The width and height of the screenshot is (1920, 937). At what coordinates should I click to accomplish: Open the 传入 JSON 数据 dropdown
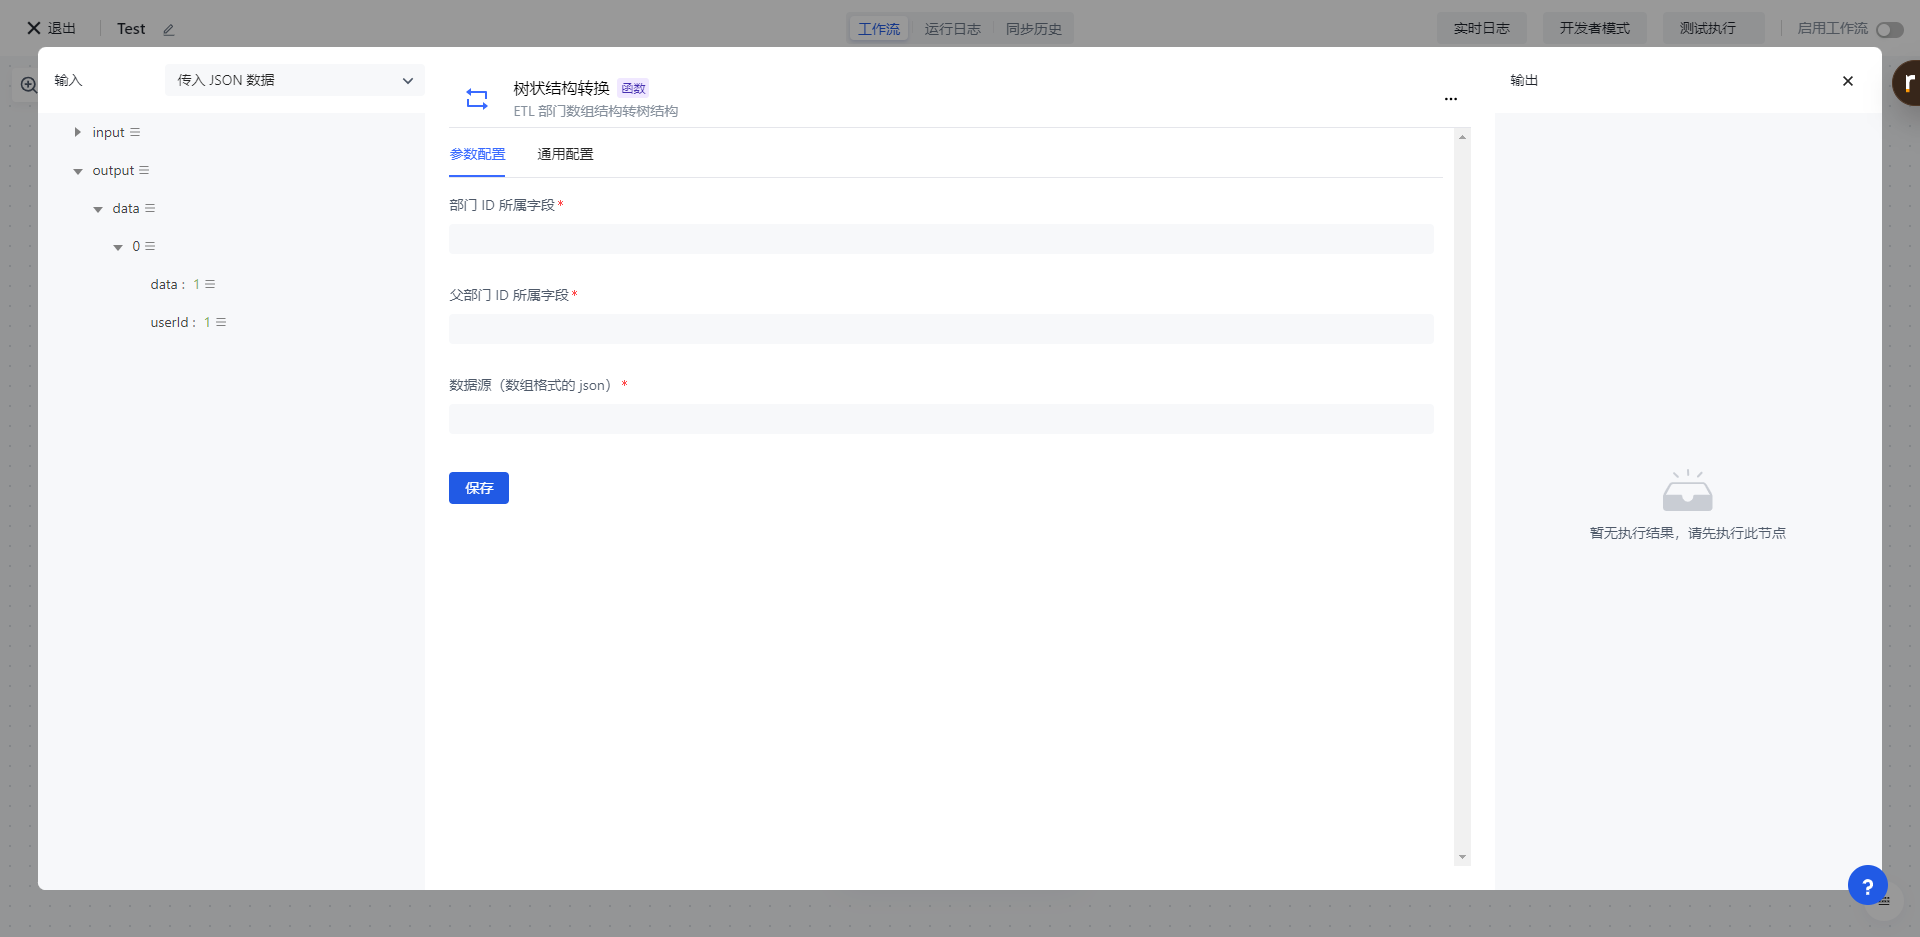click(x=294, y=80)
